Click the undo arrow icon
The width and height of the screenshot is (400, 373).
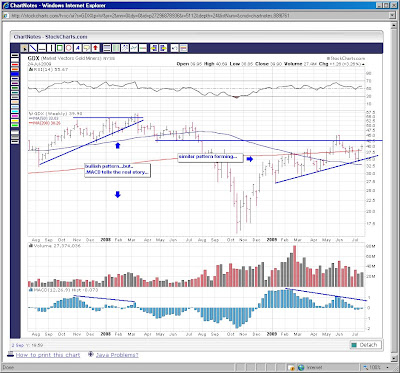(174, 48)
